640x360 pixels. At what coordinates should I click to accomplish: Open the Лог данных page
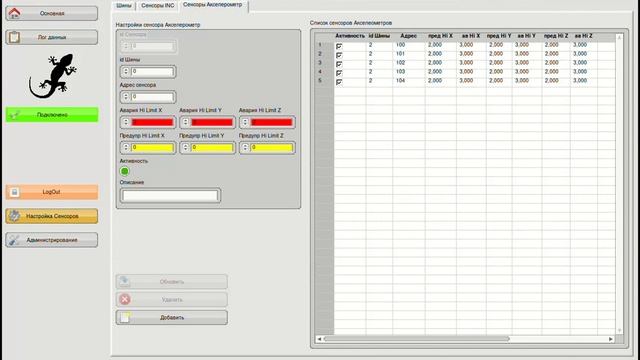coord(52,37)
